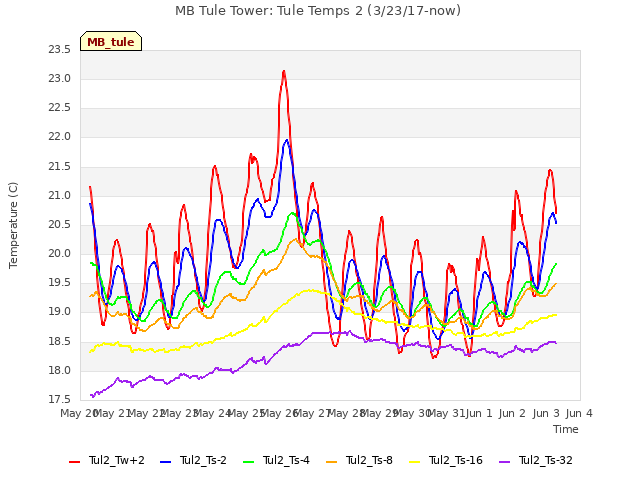Click the Jun 3 x-axis tick label
Screen dimensions: 640x480
click(x=546, y=413)
